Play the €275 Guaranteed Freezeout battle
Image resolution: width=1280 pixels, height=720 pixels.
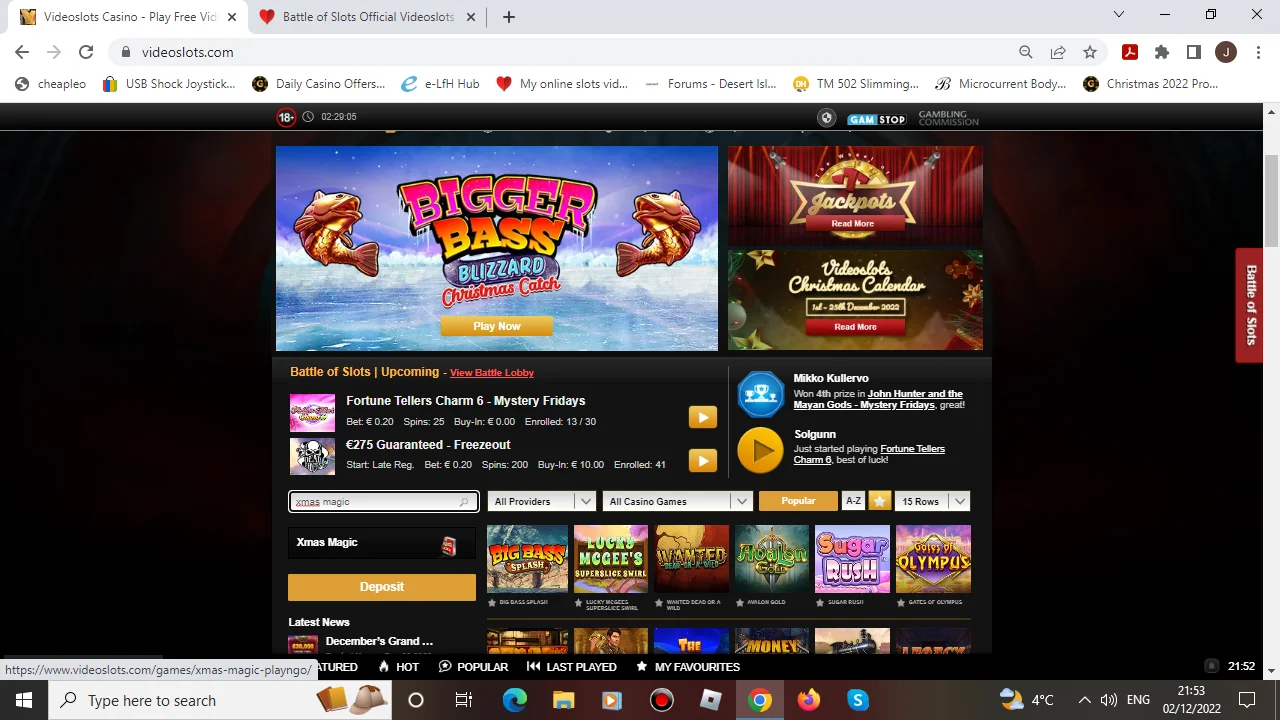(x=702, y=461)
